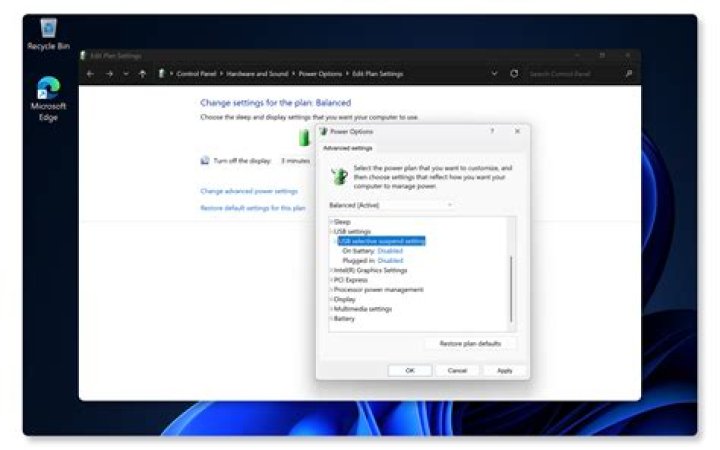Select Hardware and Sound in the breadcrumb

[257, 74]
